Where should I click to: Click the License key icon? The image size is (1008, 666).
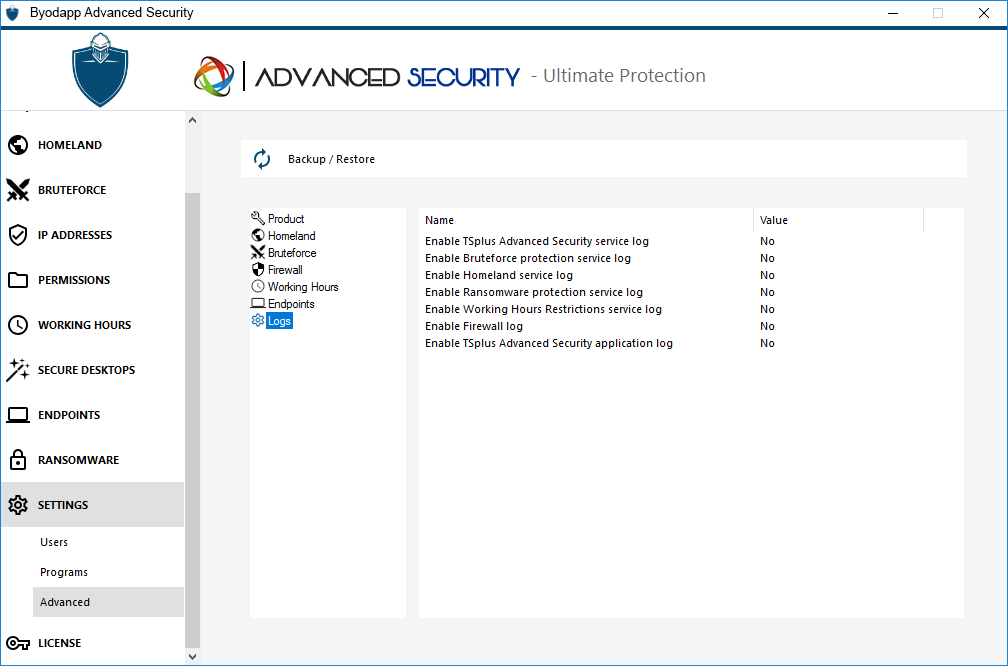click(x=18, y=644)
